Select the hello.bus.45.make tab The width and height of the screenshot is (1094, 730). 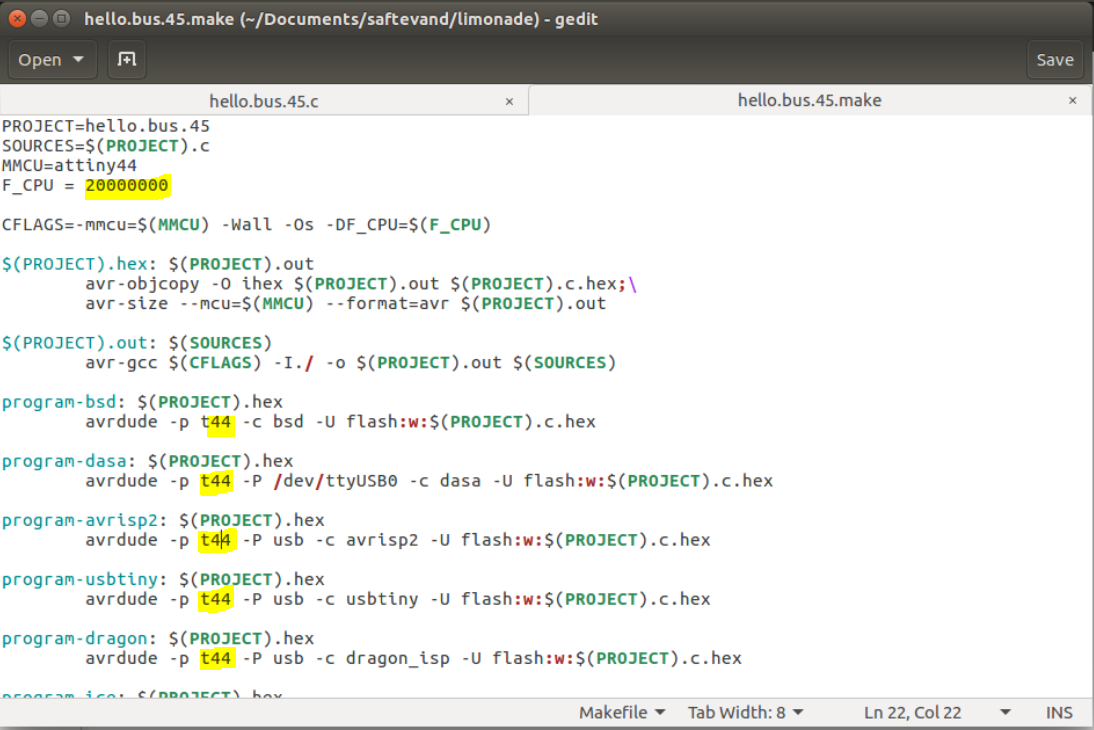[x=809, y=100]
